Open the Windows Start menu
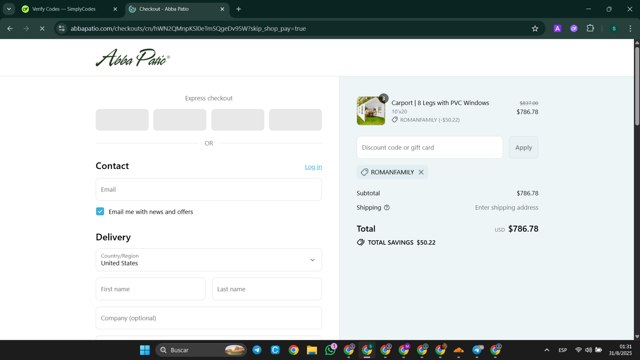Viewport: 640px width, 360px height. coord(144,350)
